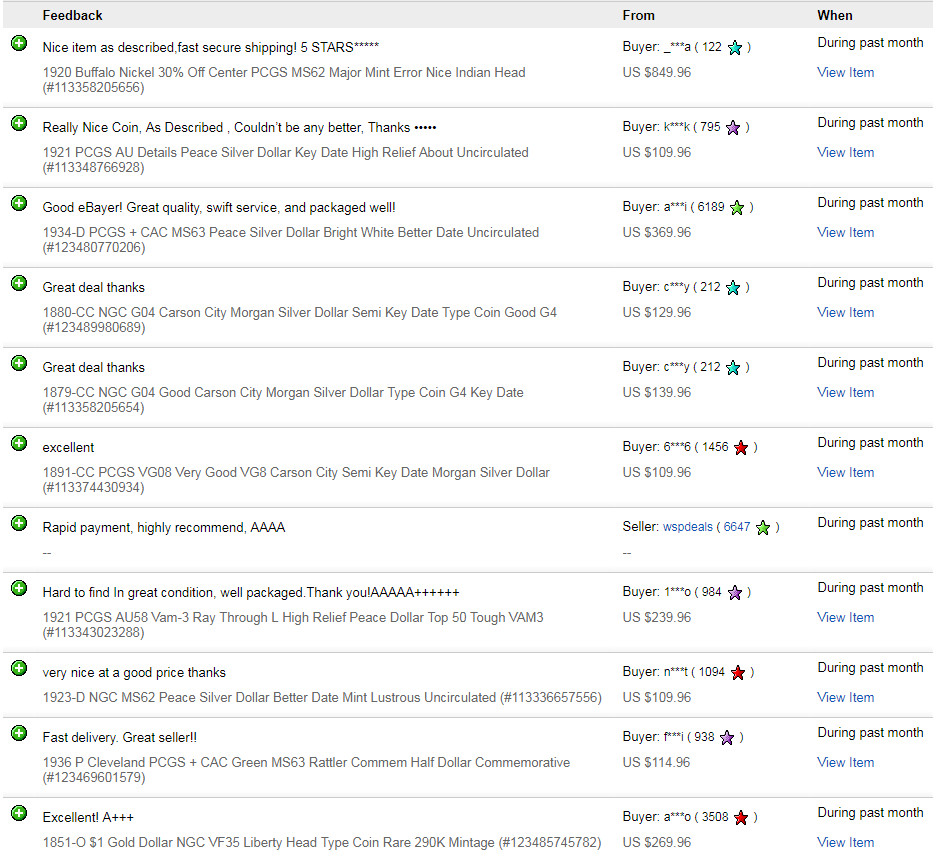Click price US $239.96
This screenshot has height=856, width=941.
point(657,617)
